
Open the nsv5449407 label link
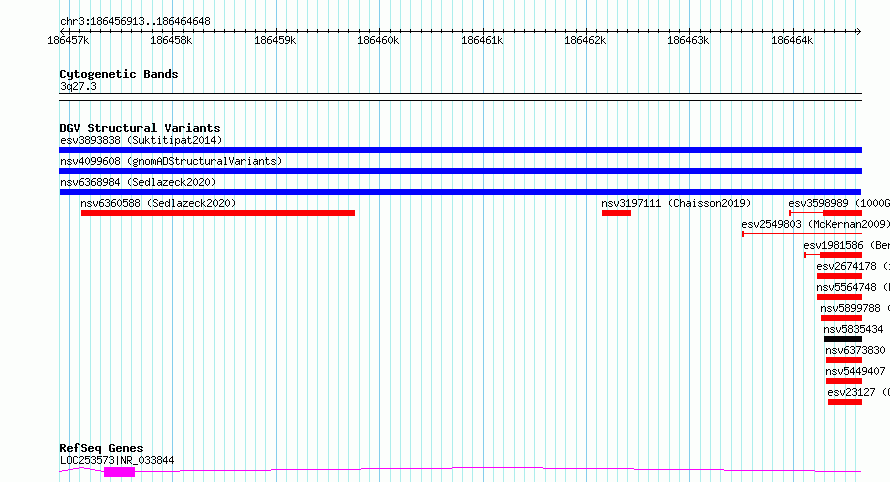[855, 371]
